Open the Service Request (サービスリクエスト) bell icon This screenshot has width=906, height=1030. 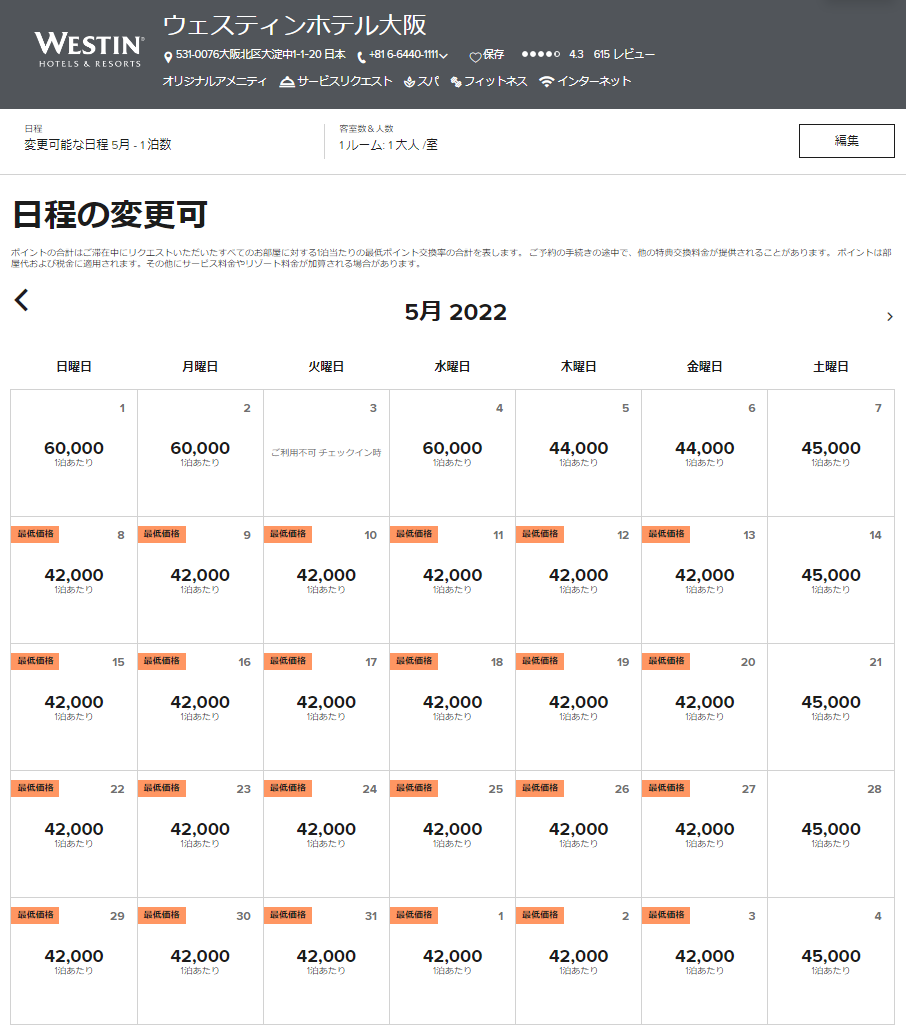287,82
